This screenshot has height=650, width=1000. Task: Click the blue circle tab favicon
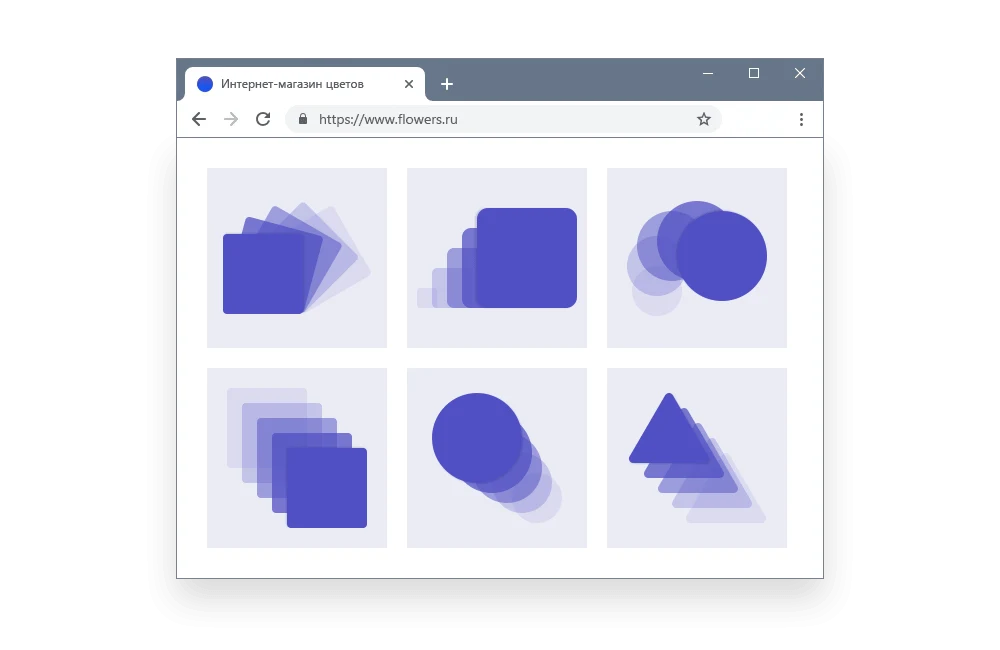point(205,84)
